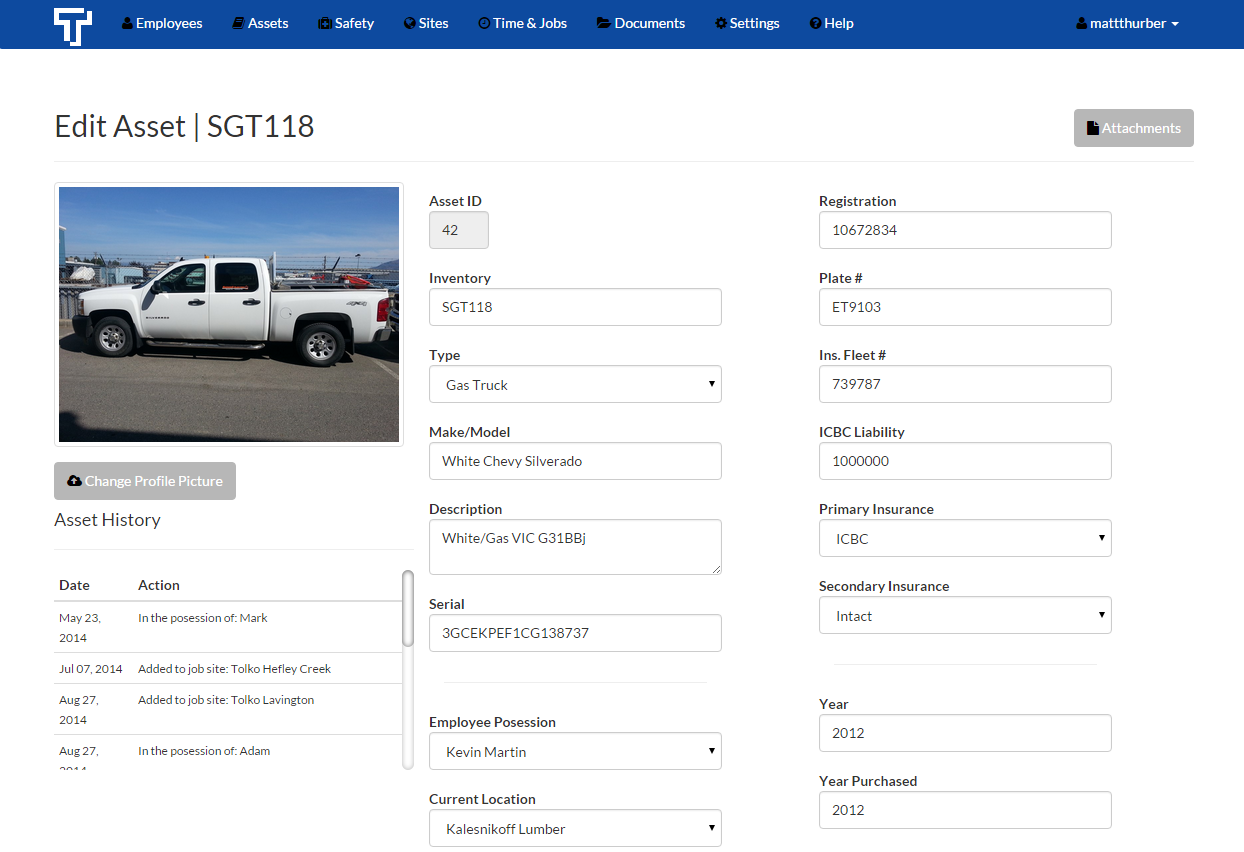Open the Employees section via its person icon

pyautogui.click(x=126, y=23)
